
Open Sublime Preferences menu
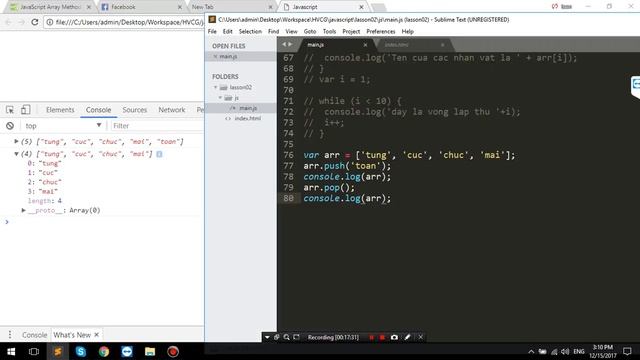(x=381, y=31)
